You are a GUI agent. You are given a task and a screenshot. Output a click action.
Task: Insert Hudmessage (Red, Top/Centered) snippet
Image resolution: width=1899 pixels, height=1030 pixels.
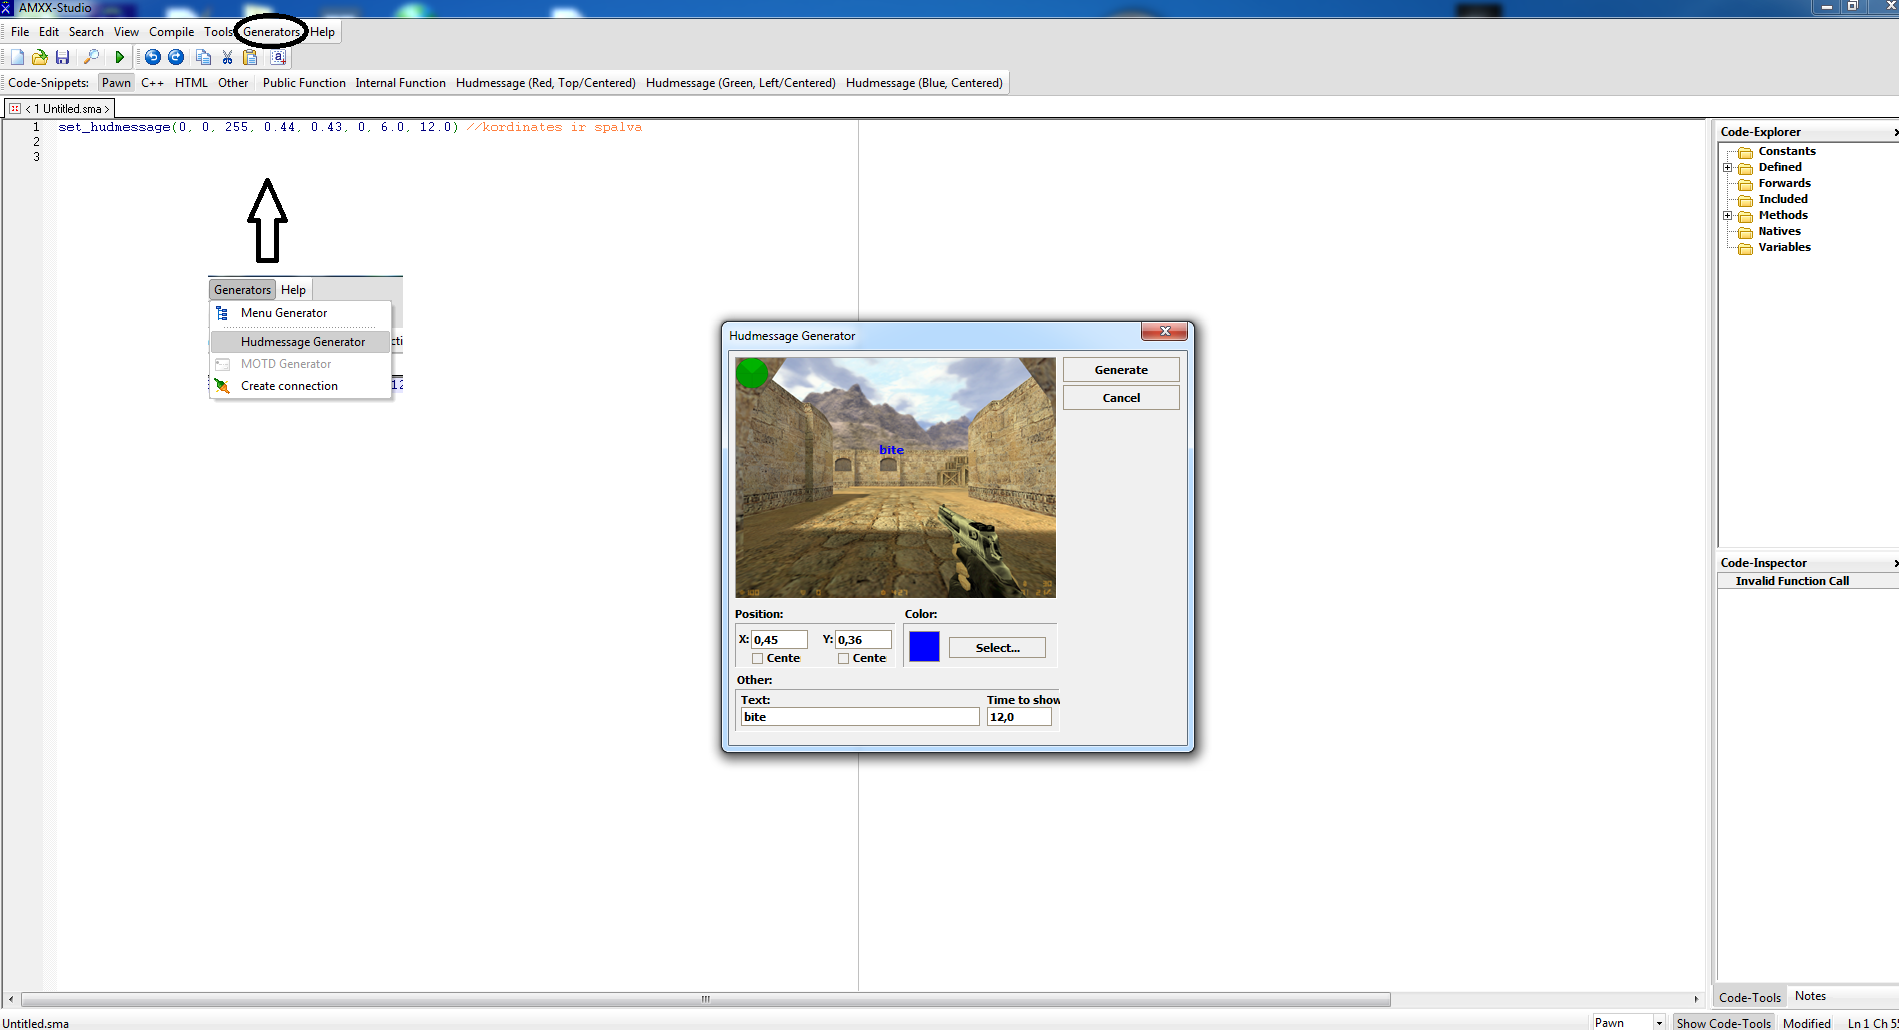(x=546, y=83)
